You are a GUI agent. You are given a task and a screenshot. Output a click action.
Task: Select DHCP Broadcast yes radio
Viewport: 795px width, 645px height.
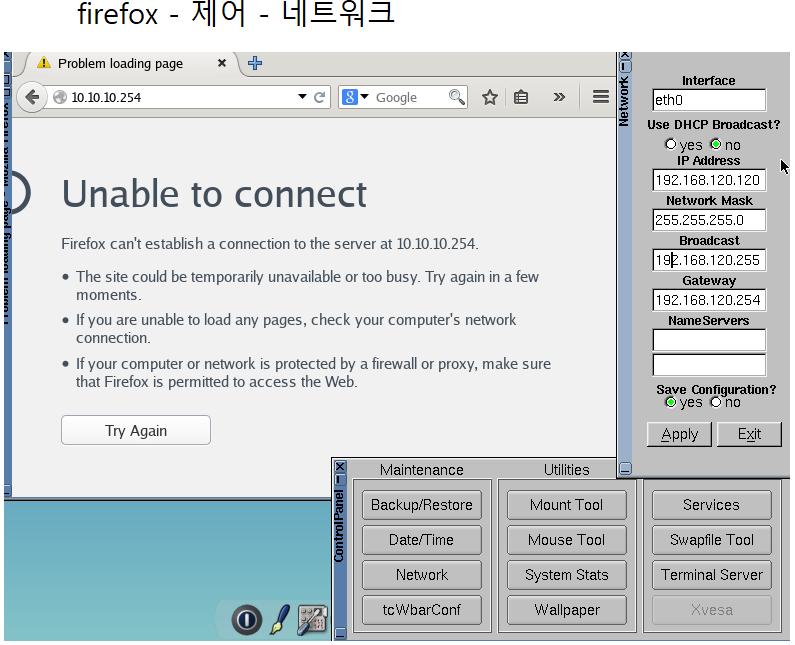pos(670,145)
